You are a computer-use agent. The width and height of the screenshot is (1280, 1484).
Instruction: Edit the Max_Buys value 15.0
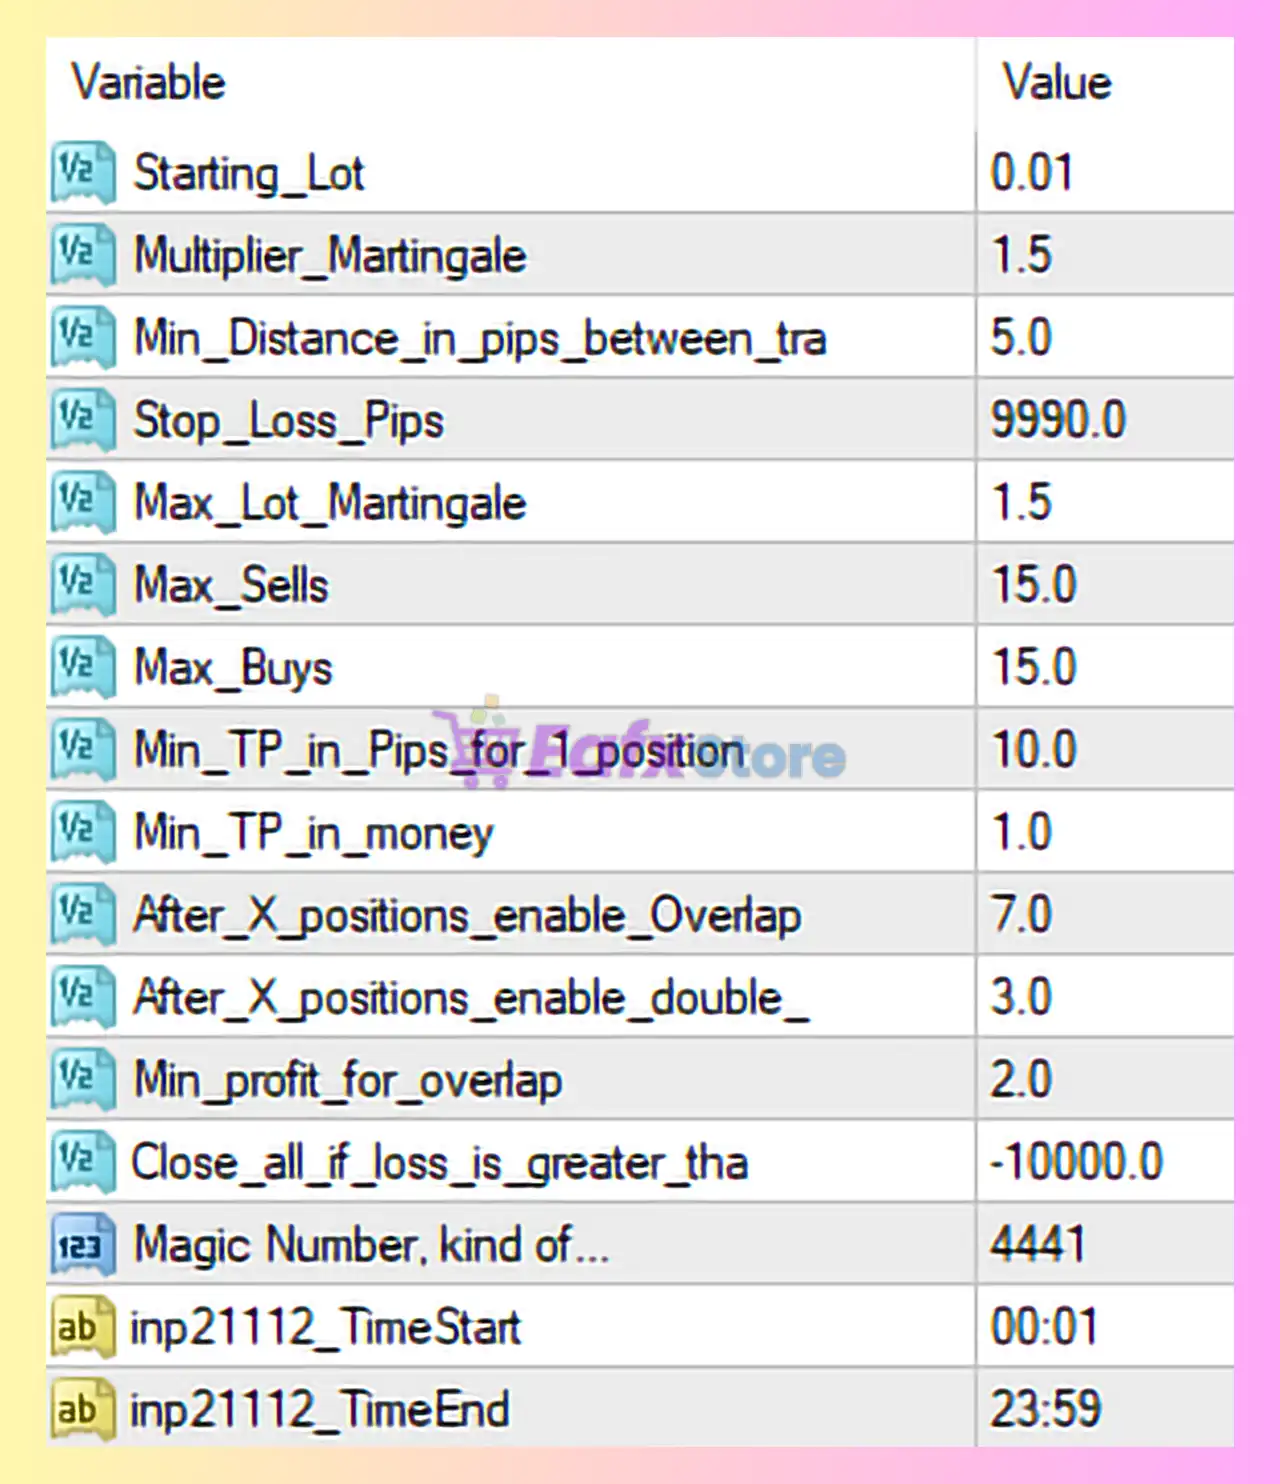coord(1034,667)
